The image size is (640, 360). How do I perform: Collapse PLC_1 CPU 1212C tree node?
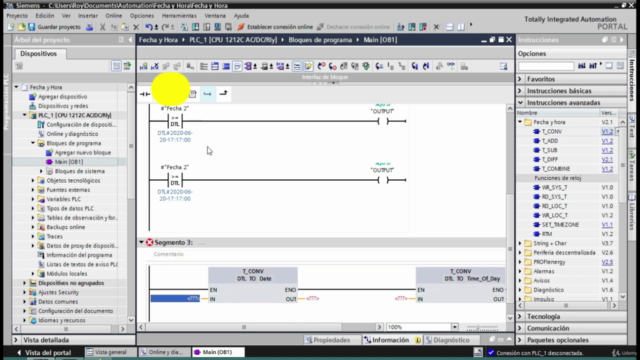(x=25, y=115)
